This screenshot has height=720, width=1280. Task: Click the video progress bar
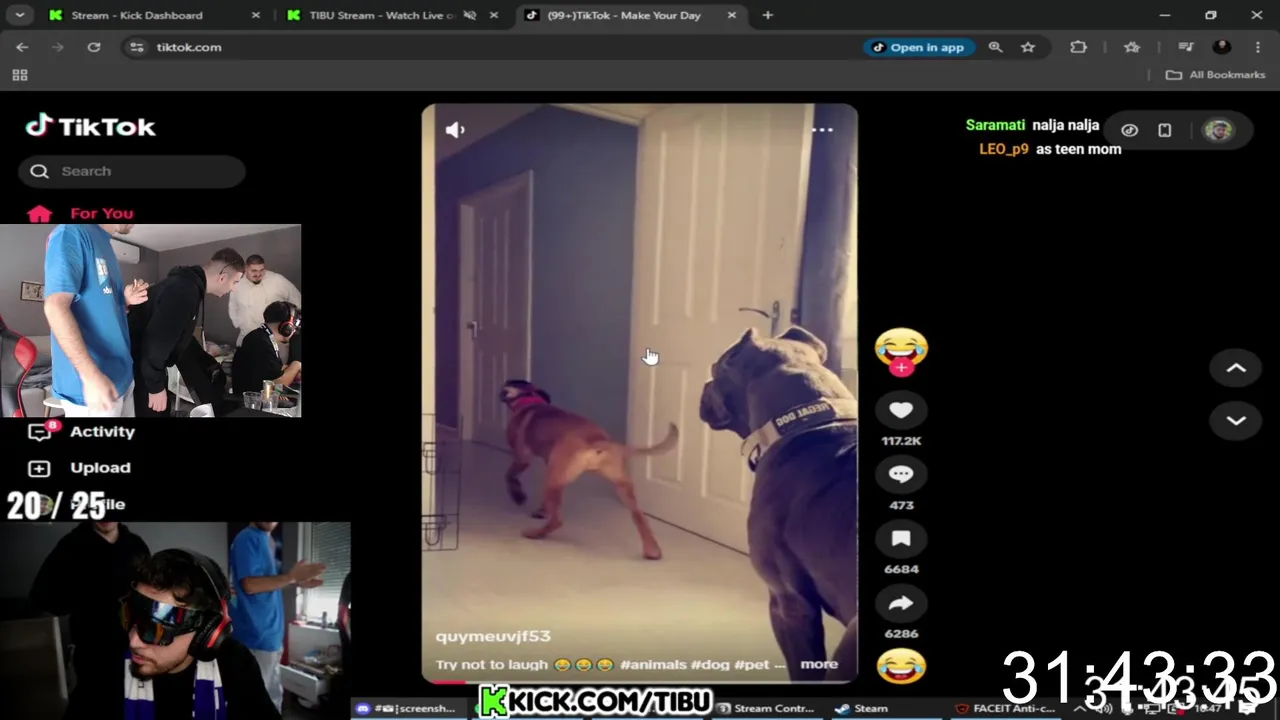pyautogui.click(x=639, y=681)
